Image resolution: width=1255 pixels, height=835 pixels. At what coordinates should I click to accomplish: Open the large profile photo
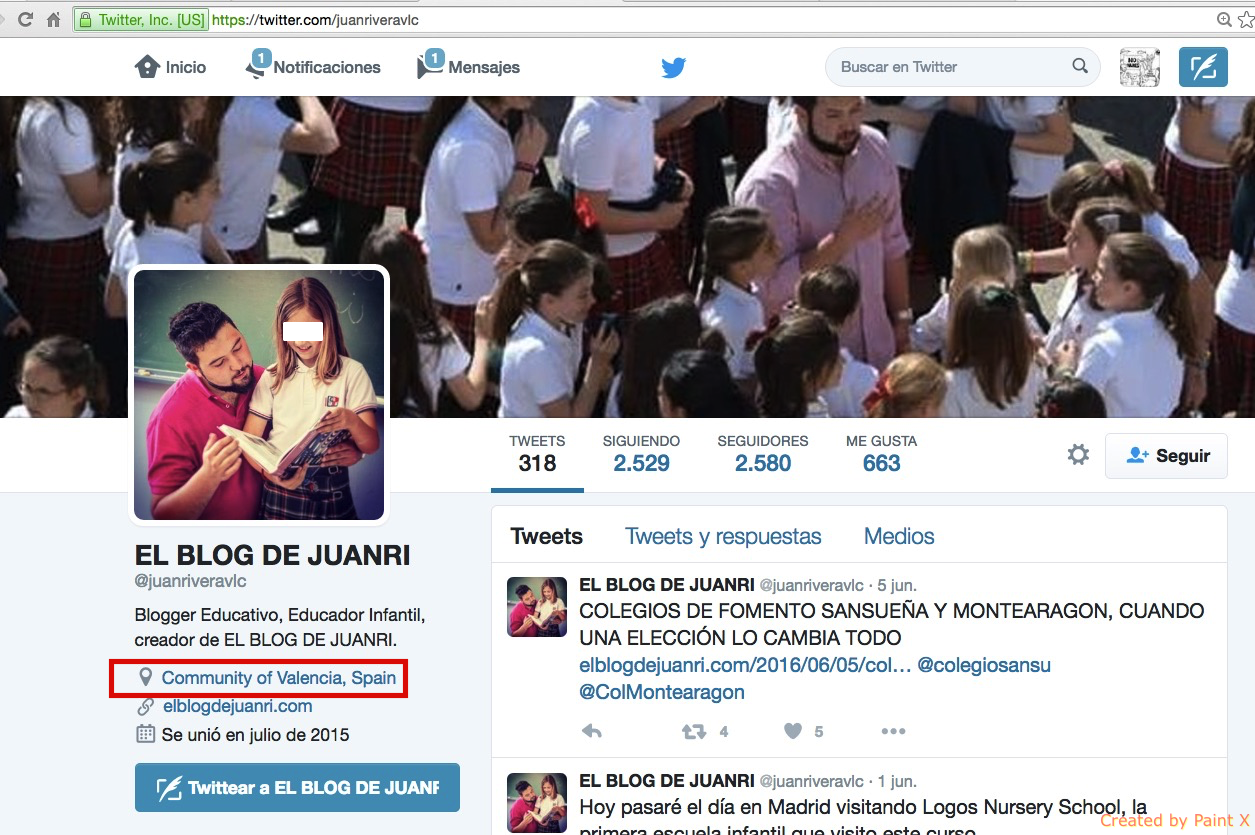[x=259, y=395]
